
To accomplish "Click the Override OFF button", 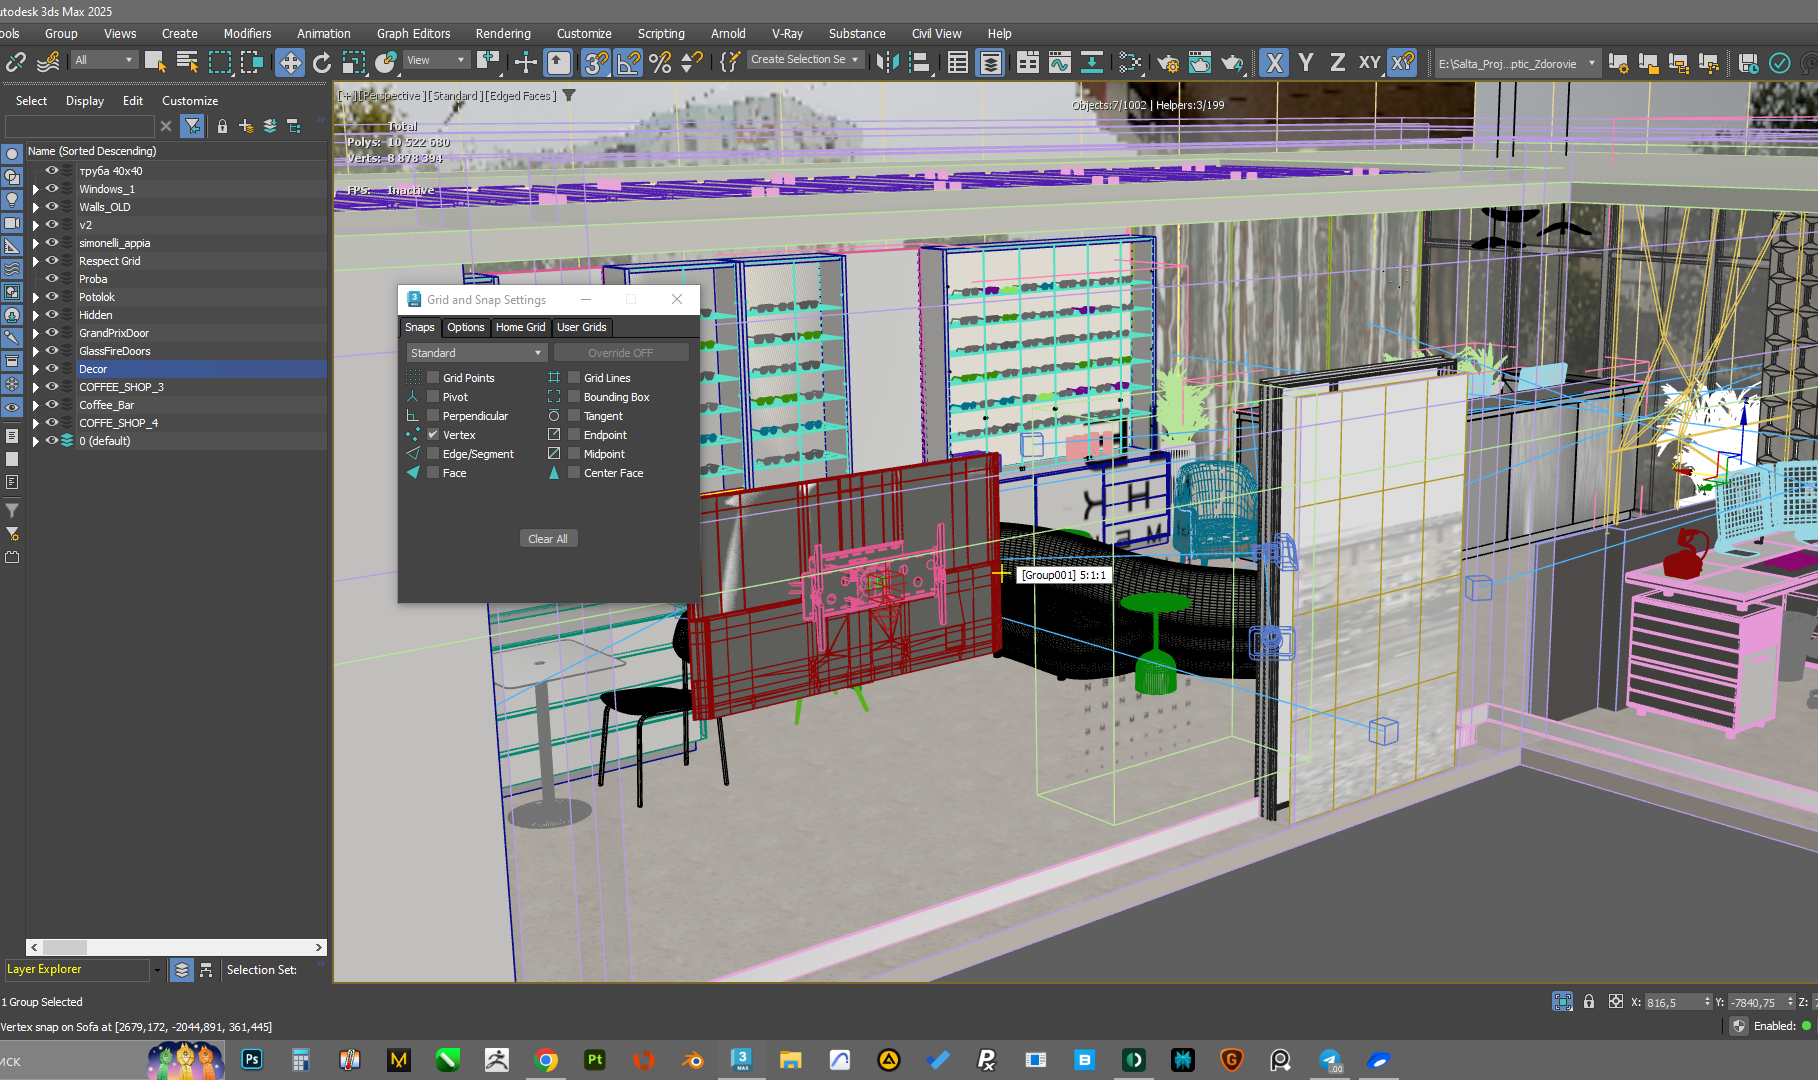I will click(620, 353).
